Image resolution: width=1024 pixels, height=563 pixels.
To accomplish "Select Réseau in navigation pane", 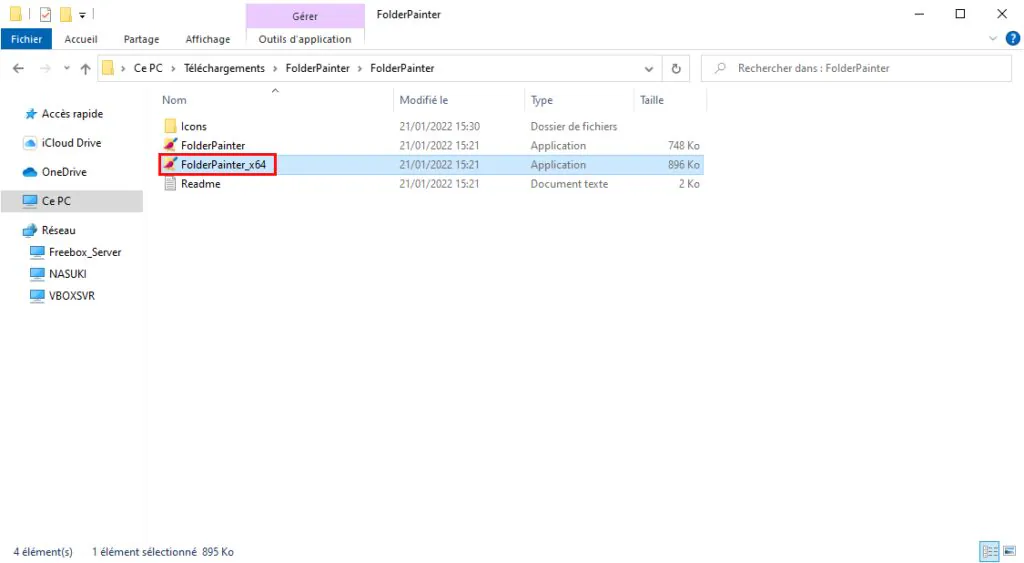I will pos(59,230).
